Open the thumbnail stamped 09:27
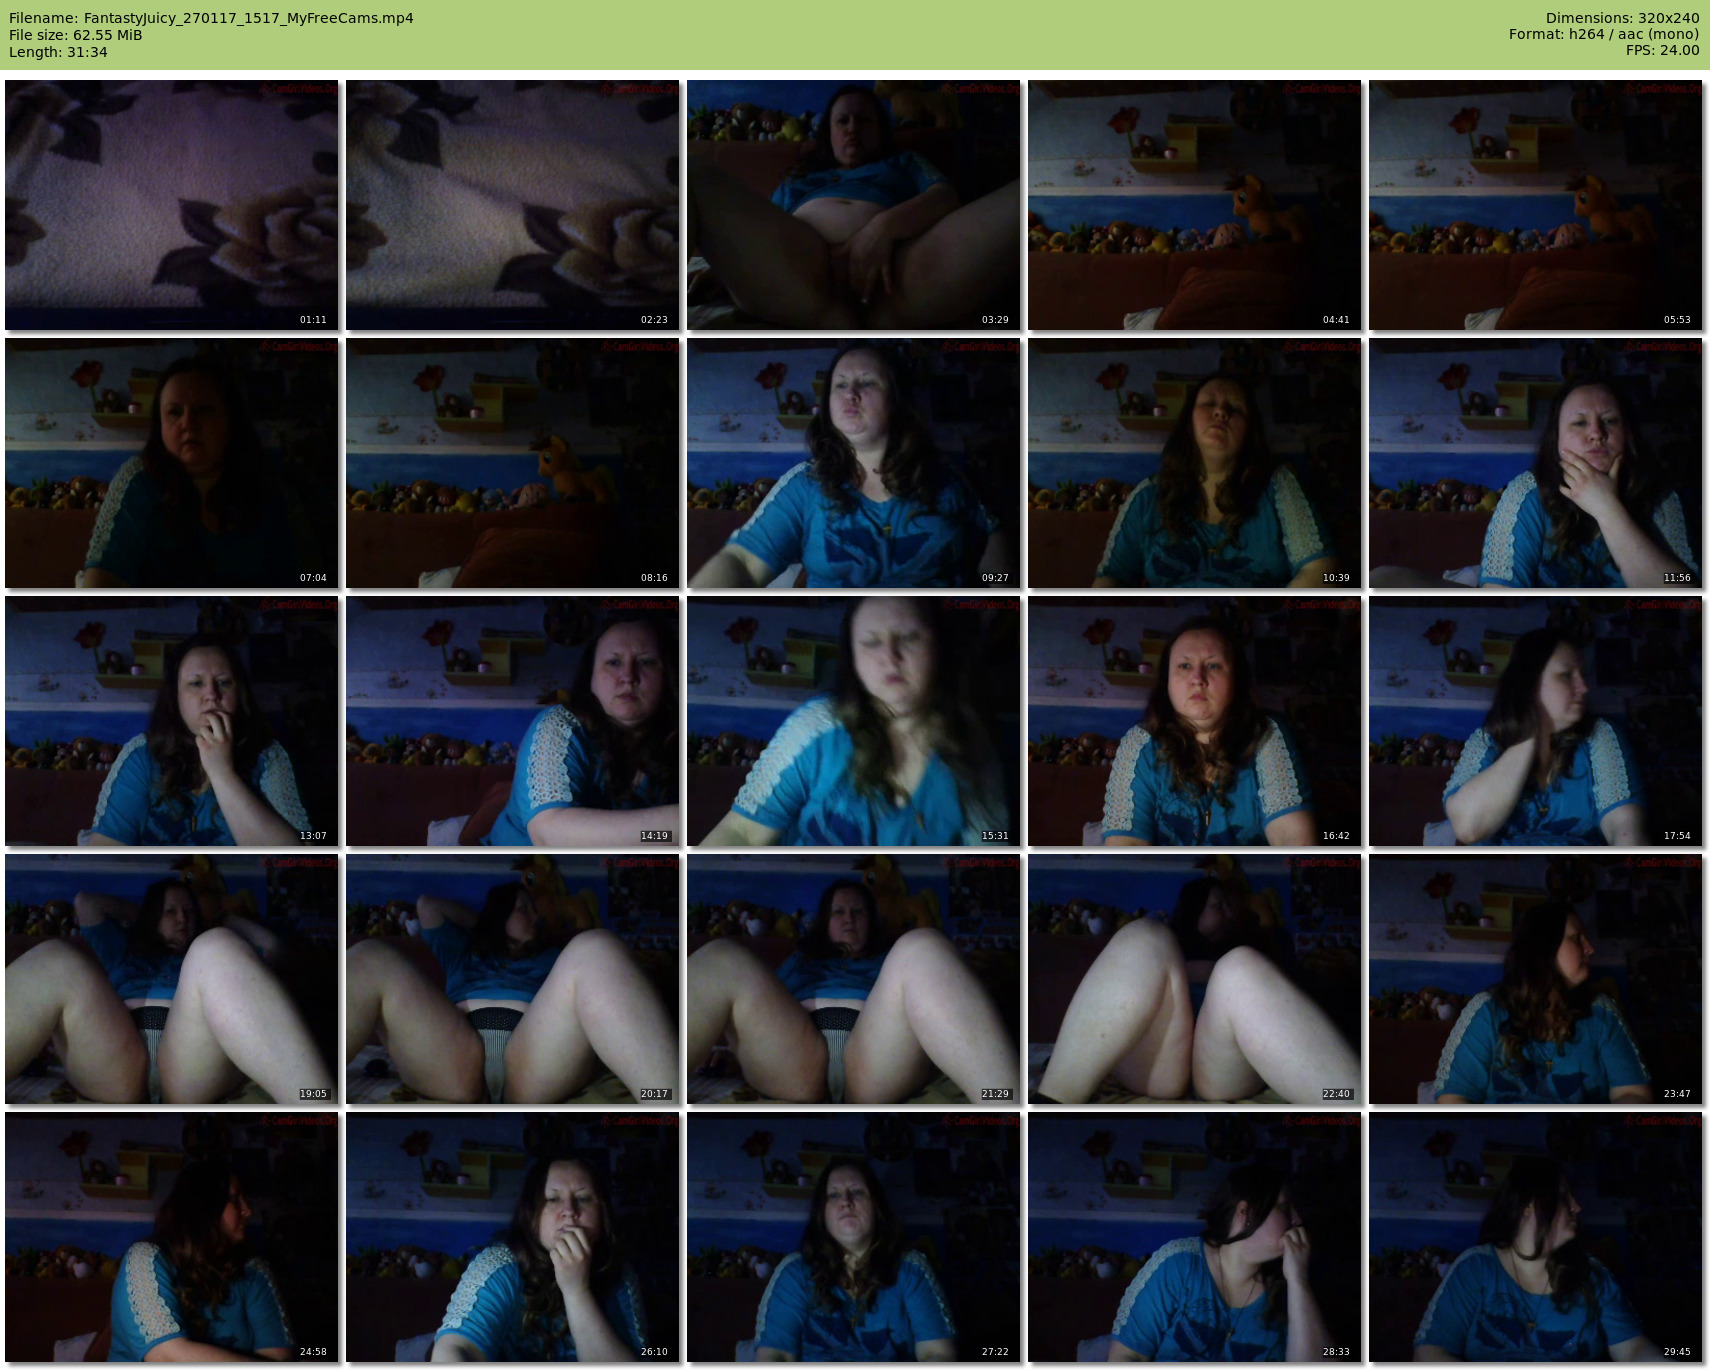The width and height of the screenshot is (1710, 1370). 854,463
